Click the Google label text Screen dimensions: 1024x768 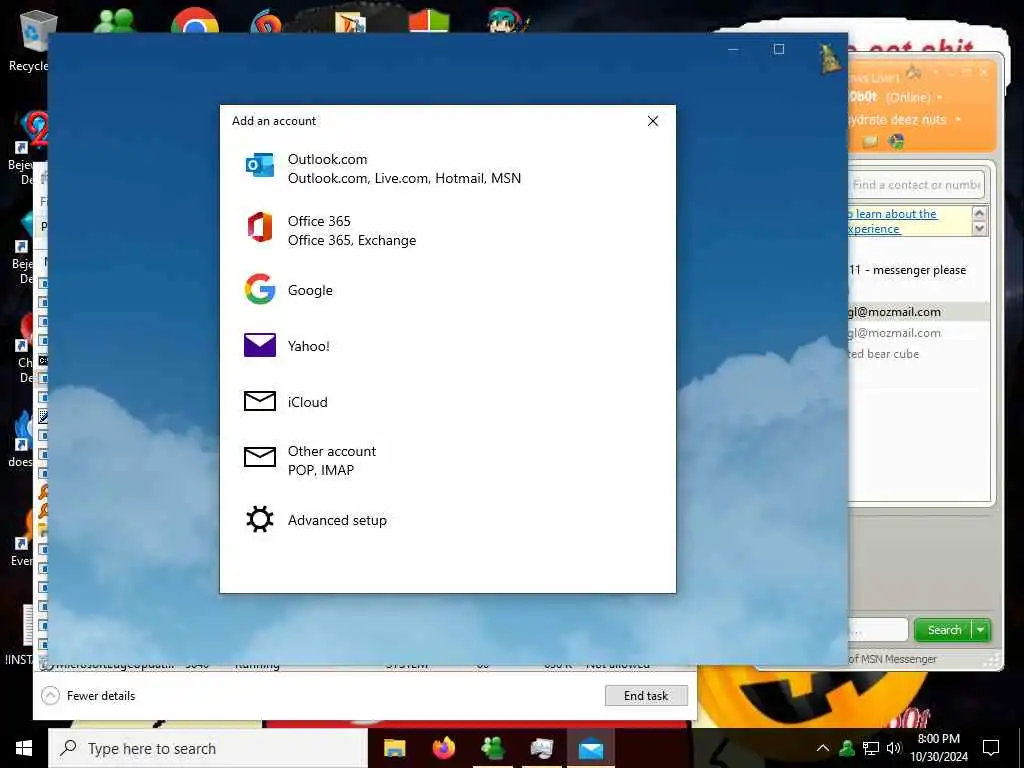pyautogui.click(x=310, y=291)
